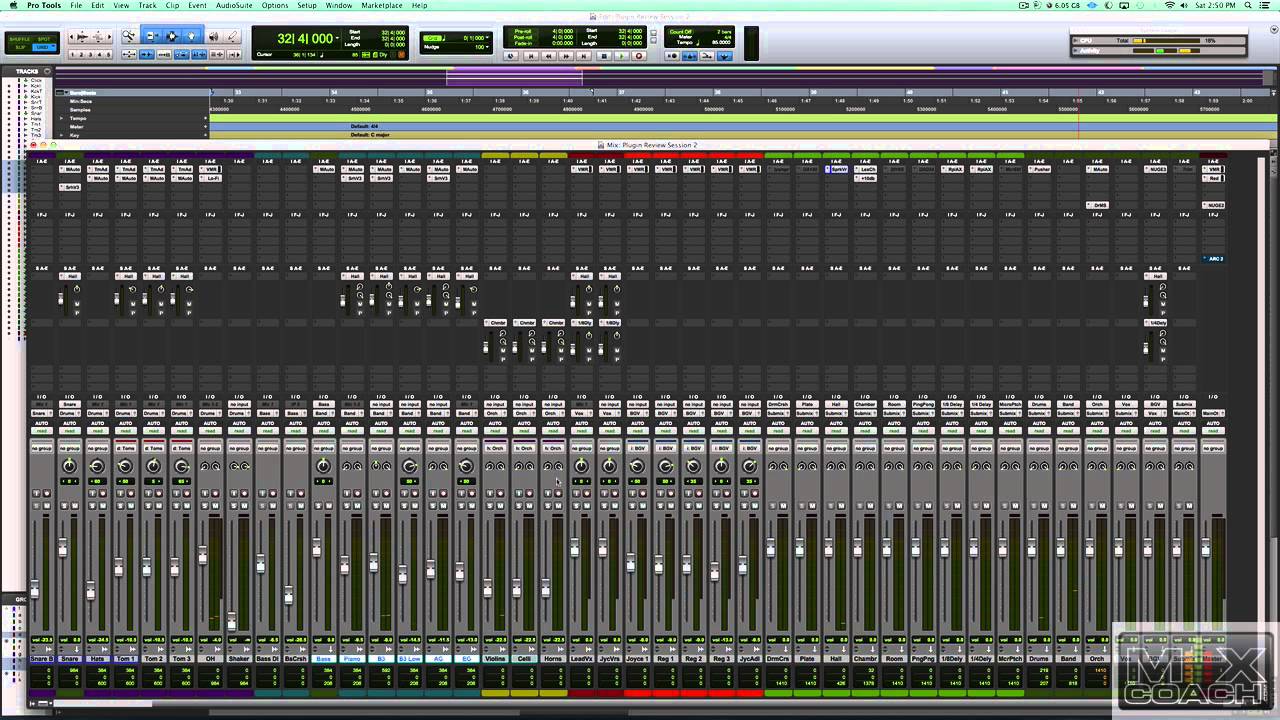Viewport: 1280px width, 720px height.
Task: Click the Stop transport button
Action: pos(604,56)
